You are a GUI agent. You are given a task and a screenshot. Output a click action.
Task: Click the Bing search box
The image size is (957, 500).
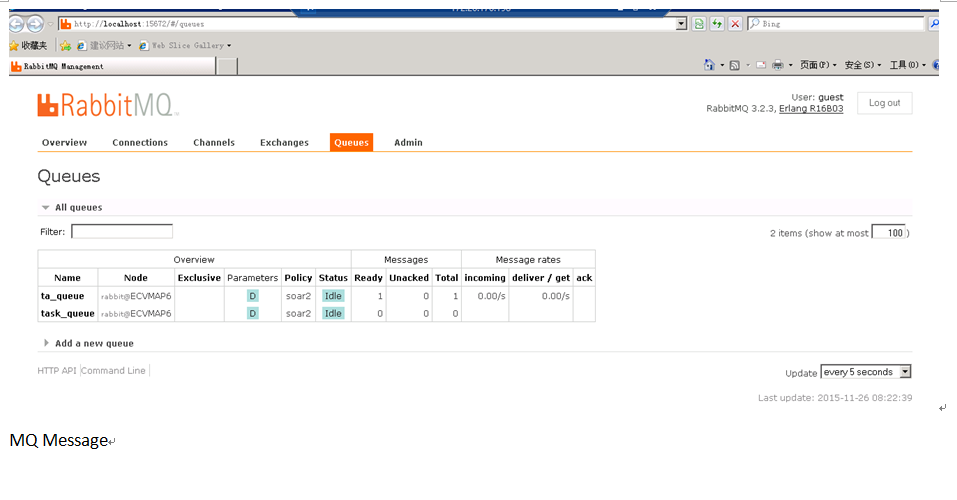[836, 24]
